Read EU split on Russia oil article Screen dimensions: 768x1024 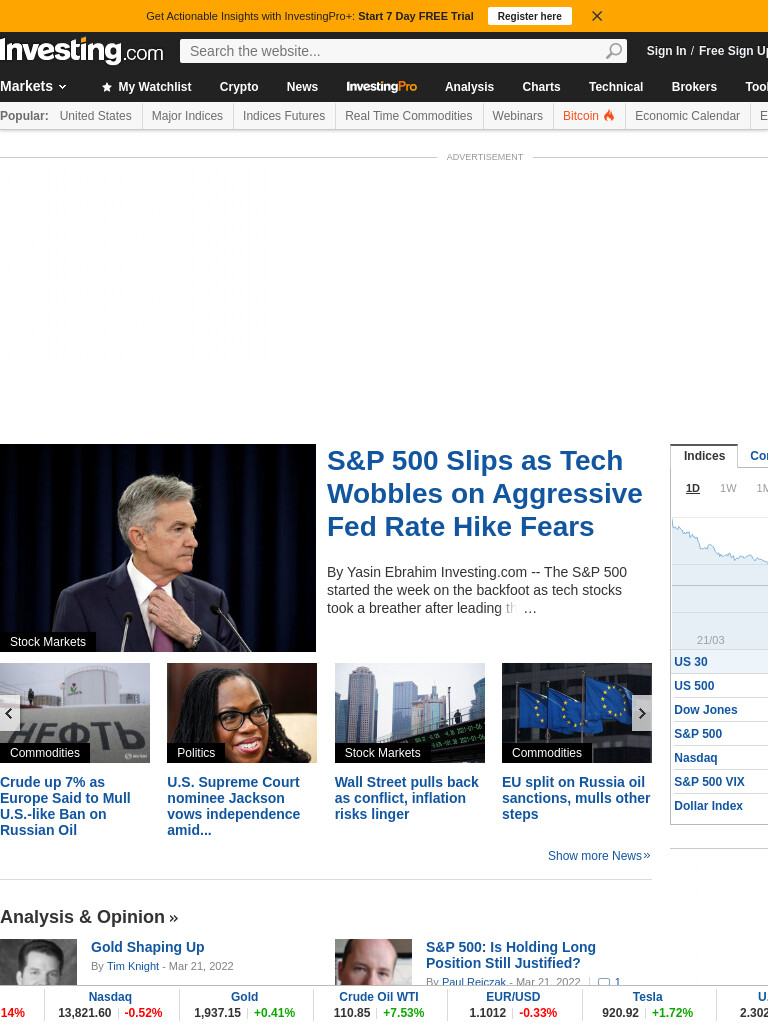click(576, 798)
